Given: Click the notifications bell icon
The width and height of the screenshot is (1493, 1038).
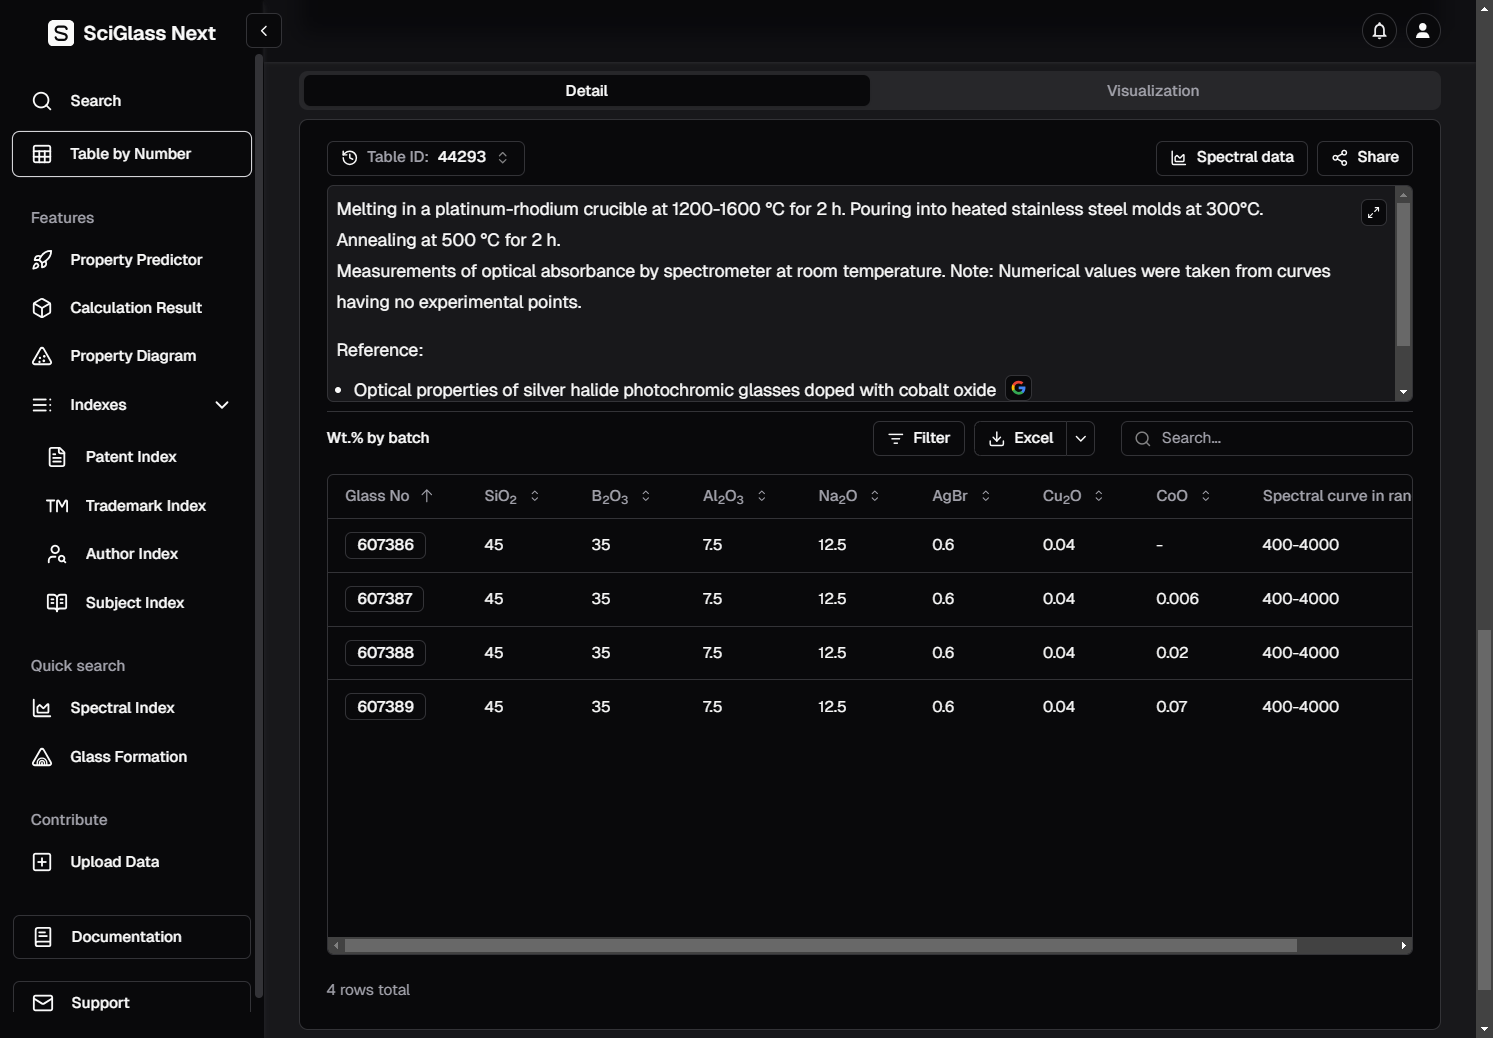Looking at the screenshot, I should pyautogui.click(x=1379, y=31).
